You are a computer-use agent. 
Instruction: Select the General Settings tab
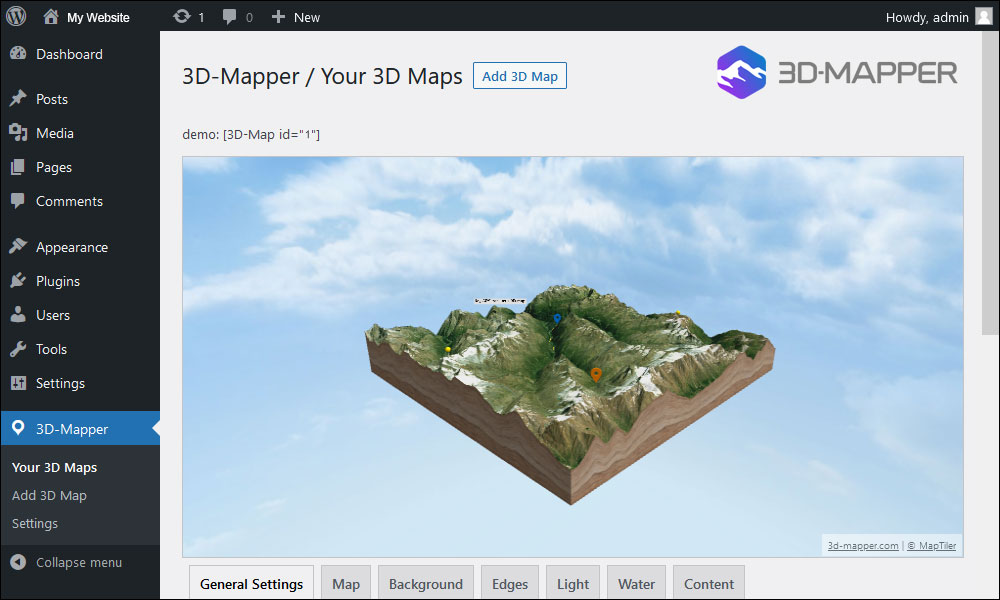(x=251, y=583)
